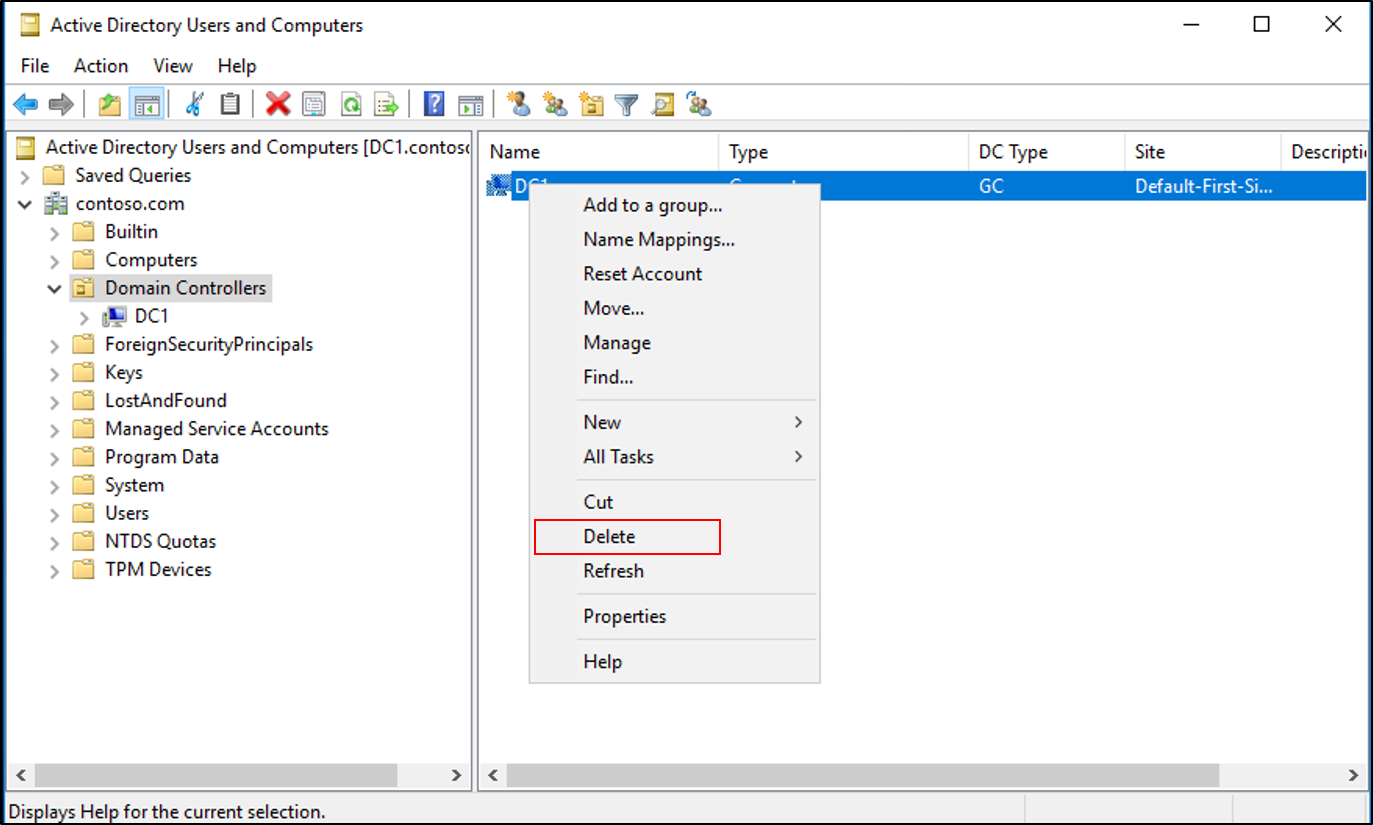1373x825 pixels.
Task: Click the Forward arrow toolbar icon
Action: click(61, 104)
